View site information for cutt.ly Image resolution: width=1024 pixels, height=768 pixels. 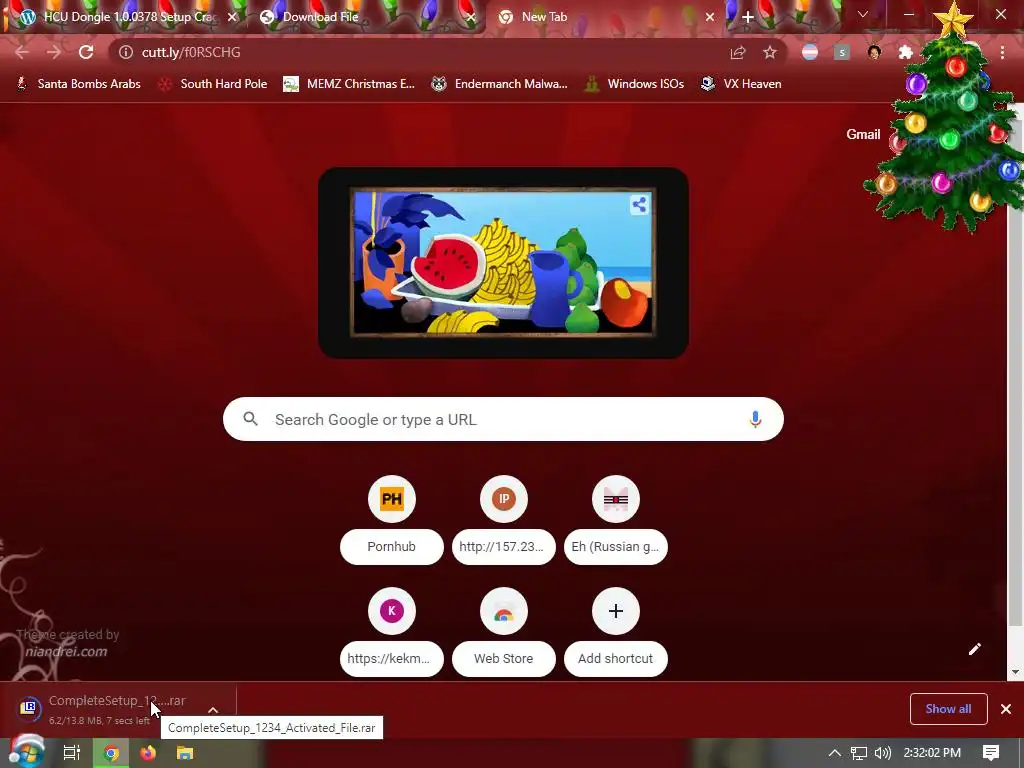coord(125,52)
